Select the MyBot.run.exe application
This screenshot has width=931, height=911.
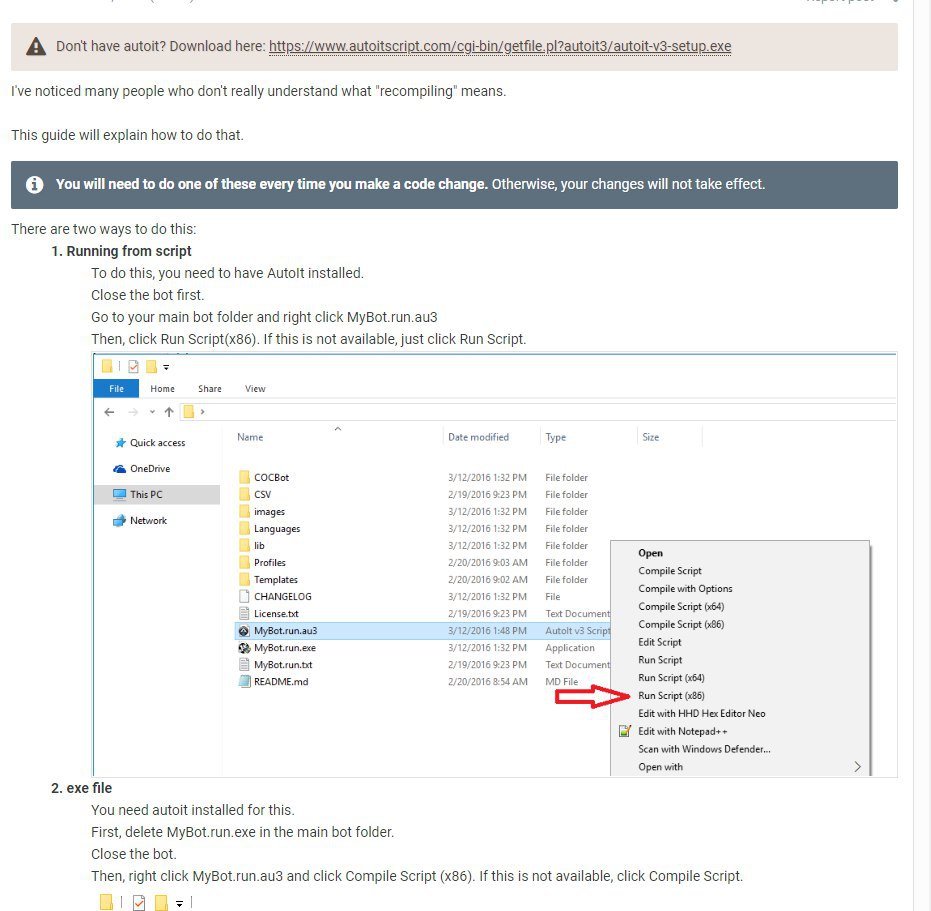[x=285, y=648]
